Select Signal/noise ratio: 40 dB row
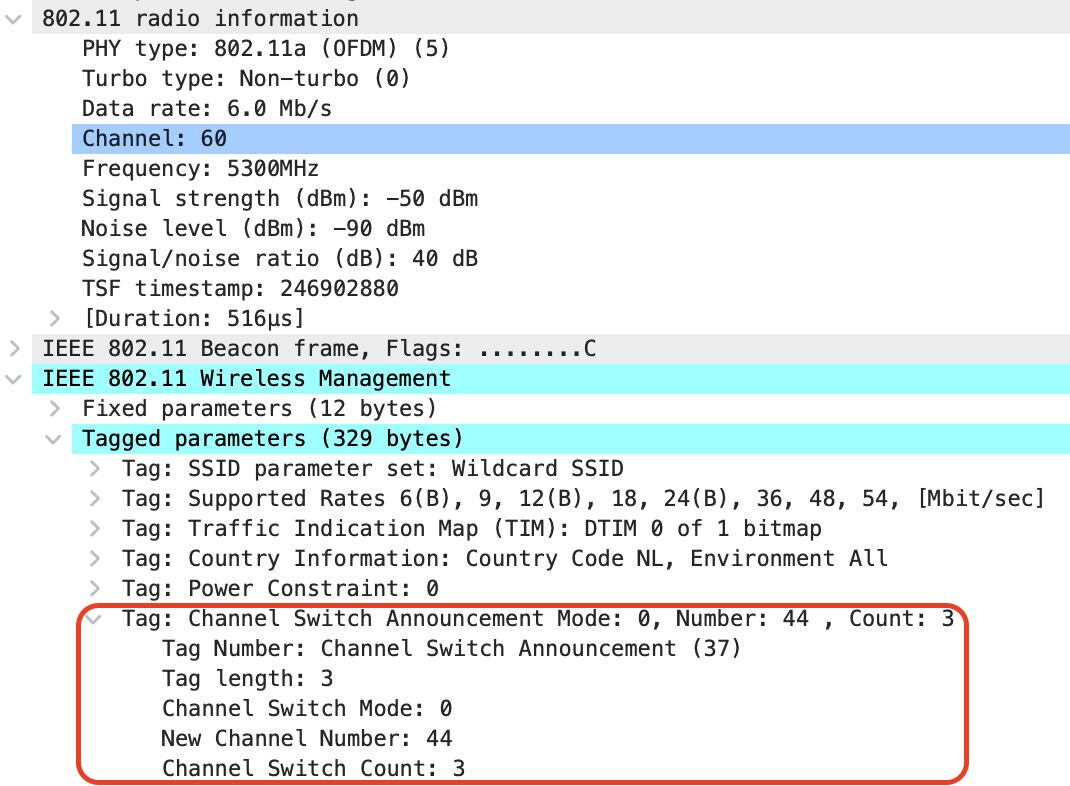Viewport: 1070px width, 786px height. point(280,259)
